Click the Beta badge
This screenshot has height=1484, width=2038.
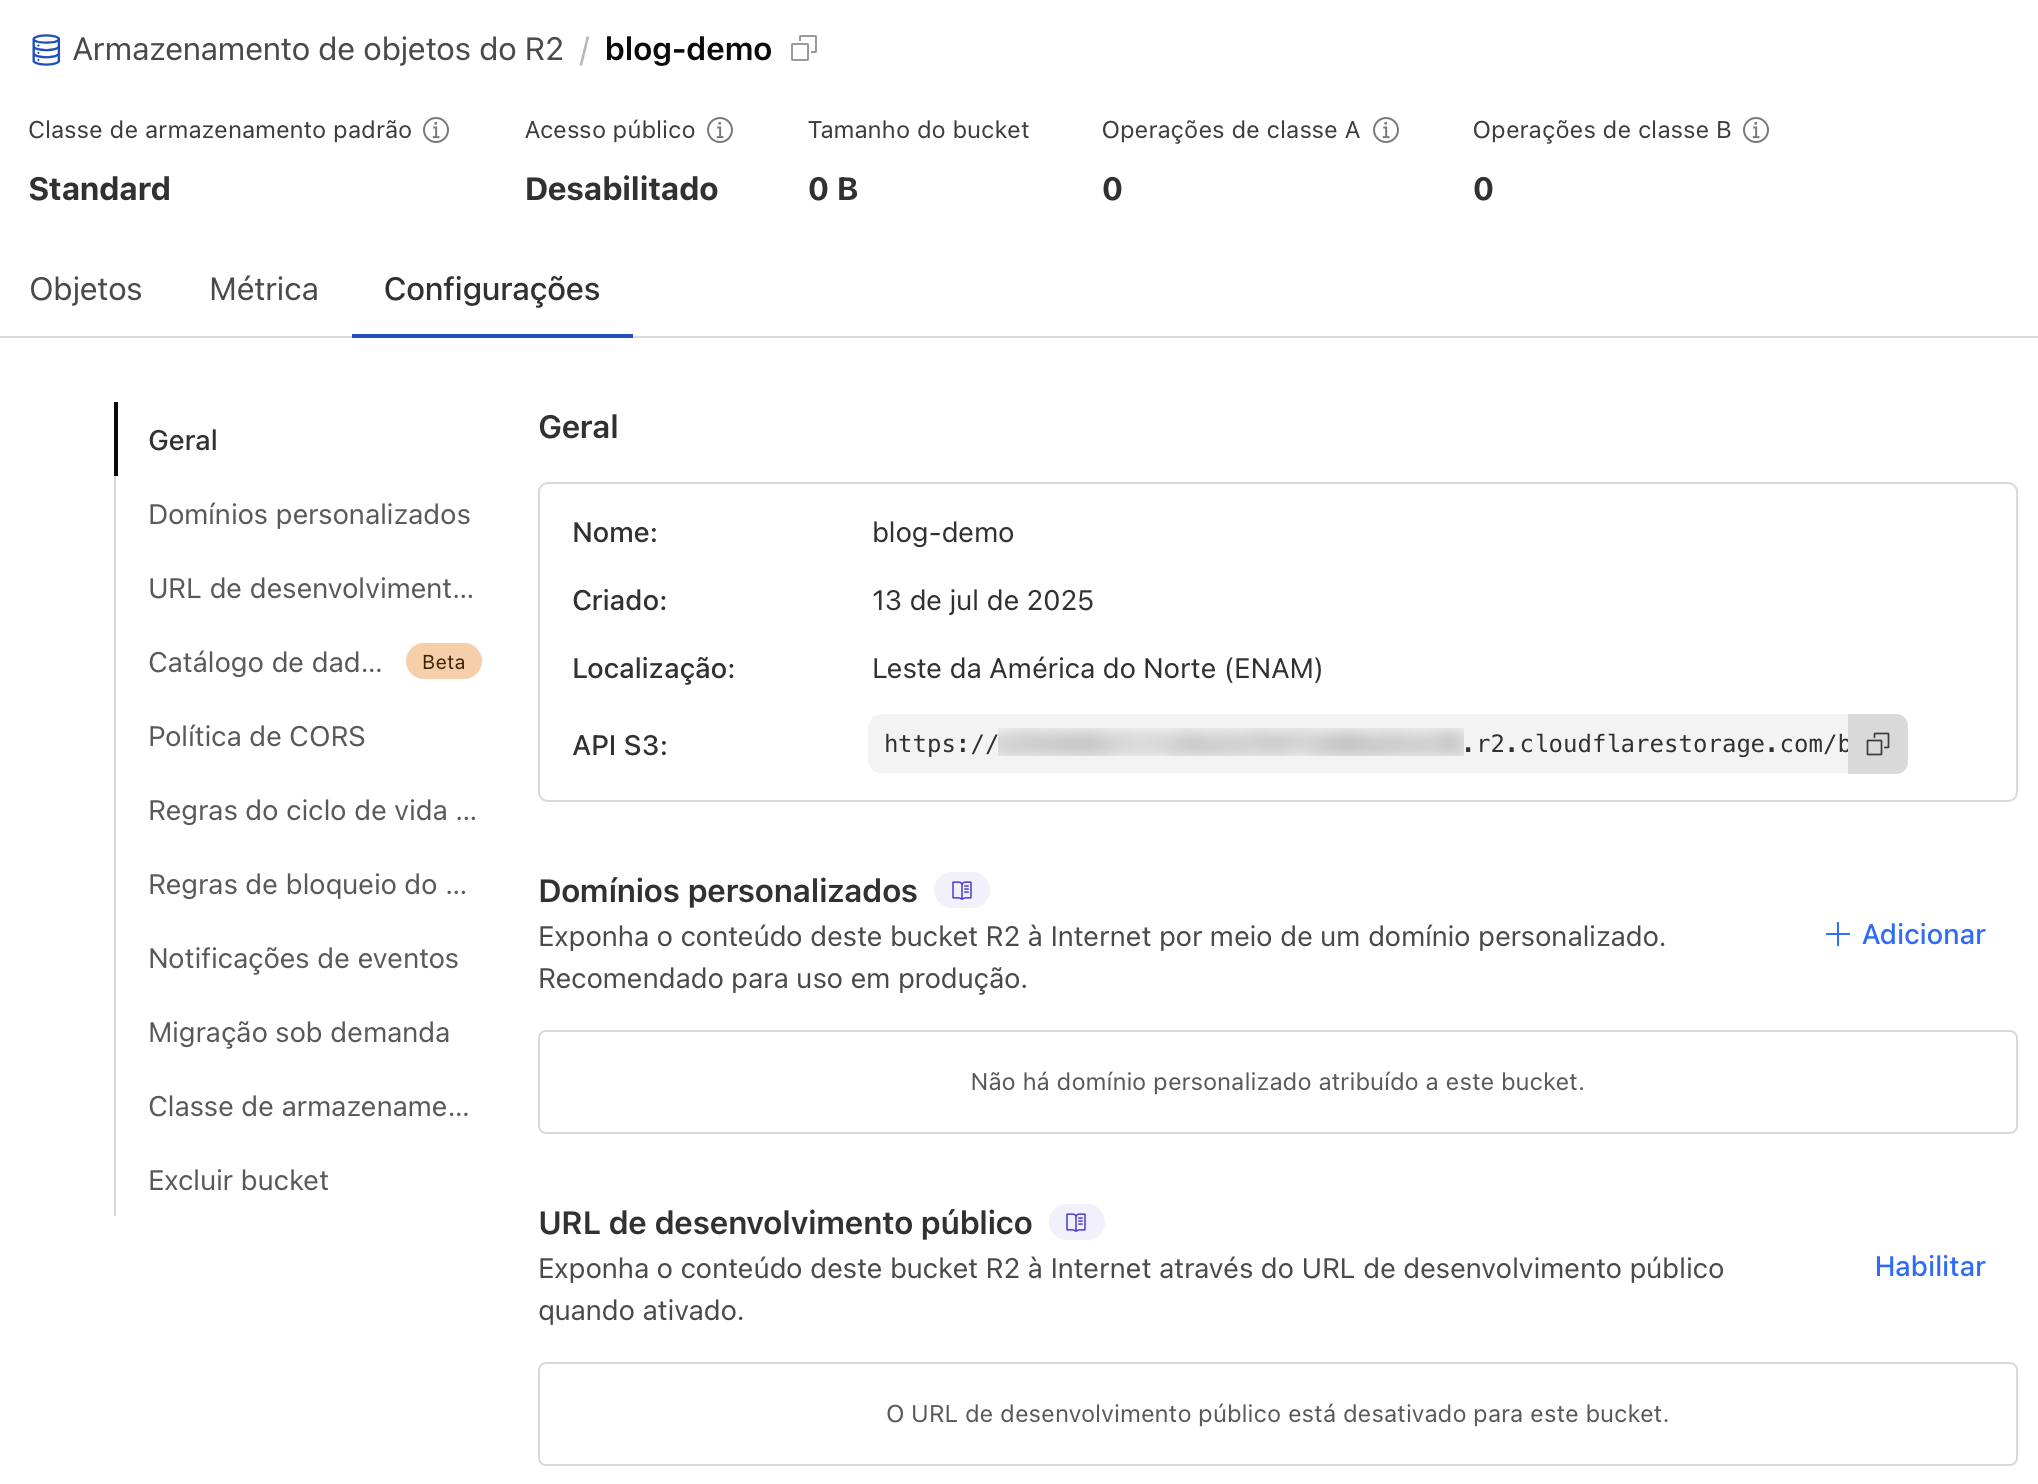[x=444, y=662]
